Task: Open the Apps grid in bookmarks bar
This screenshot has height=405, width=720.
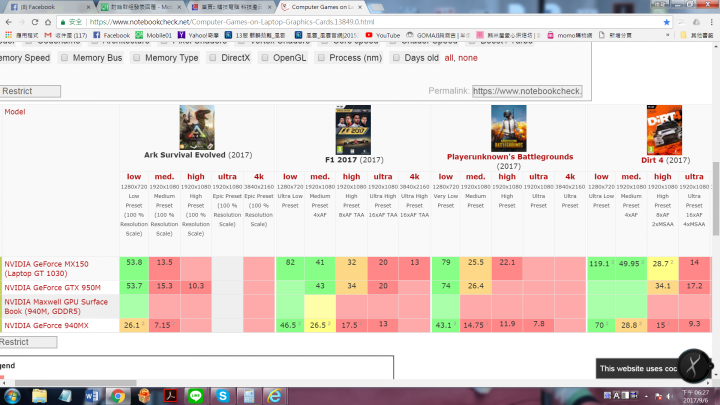Action: pyautogui.click(x=8, y=35)
